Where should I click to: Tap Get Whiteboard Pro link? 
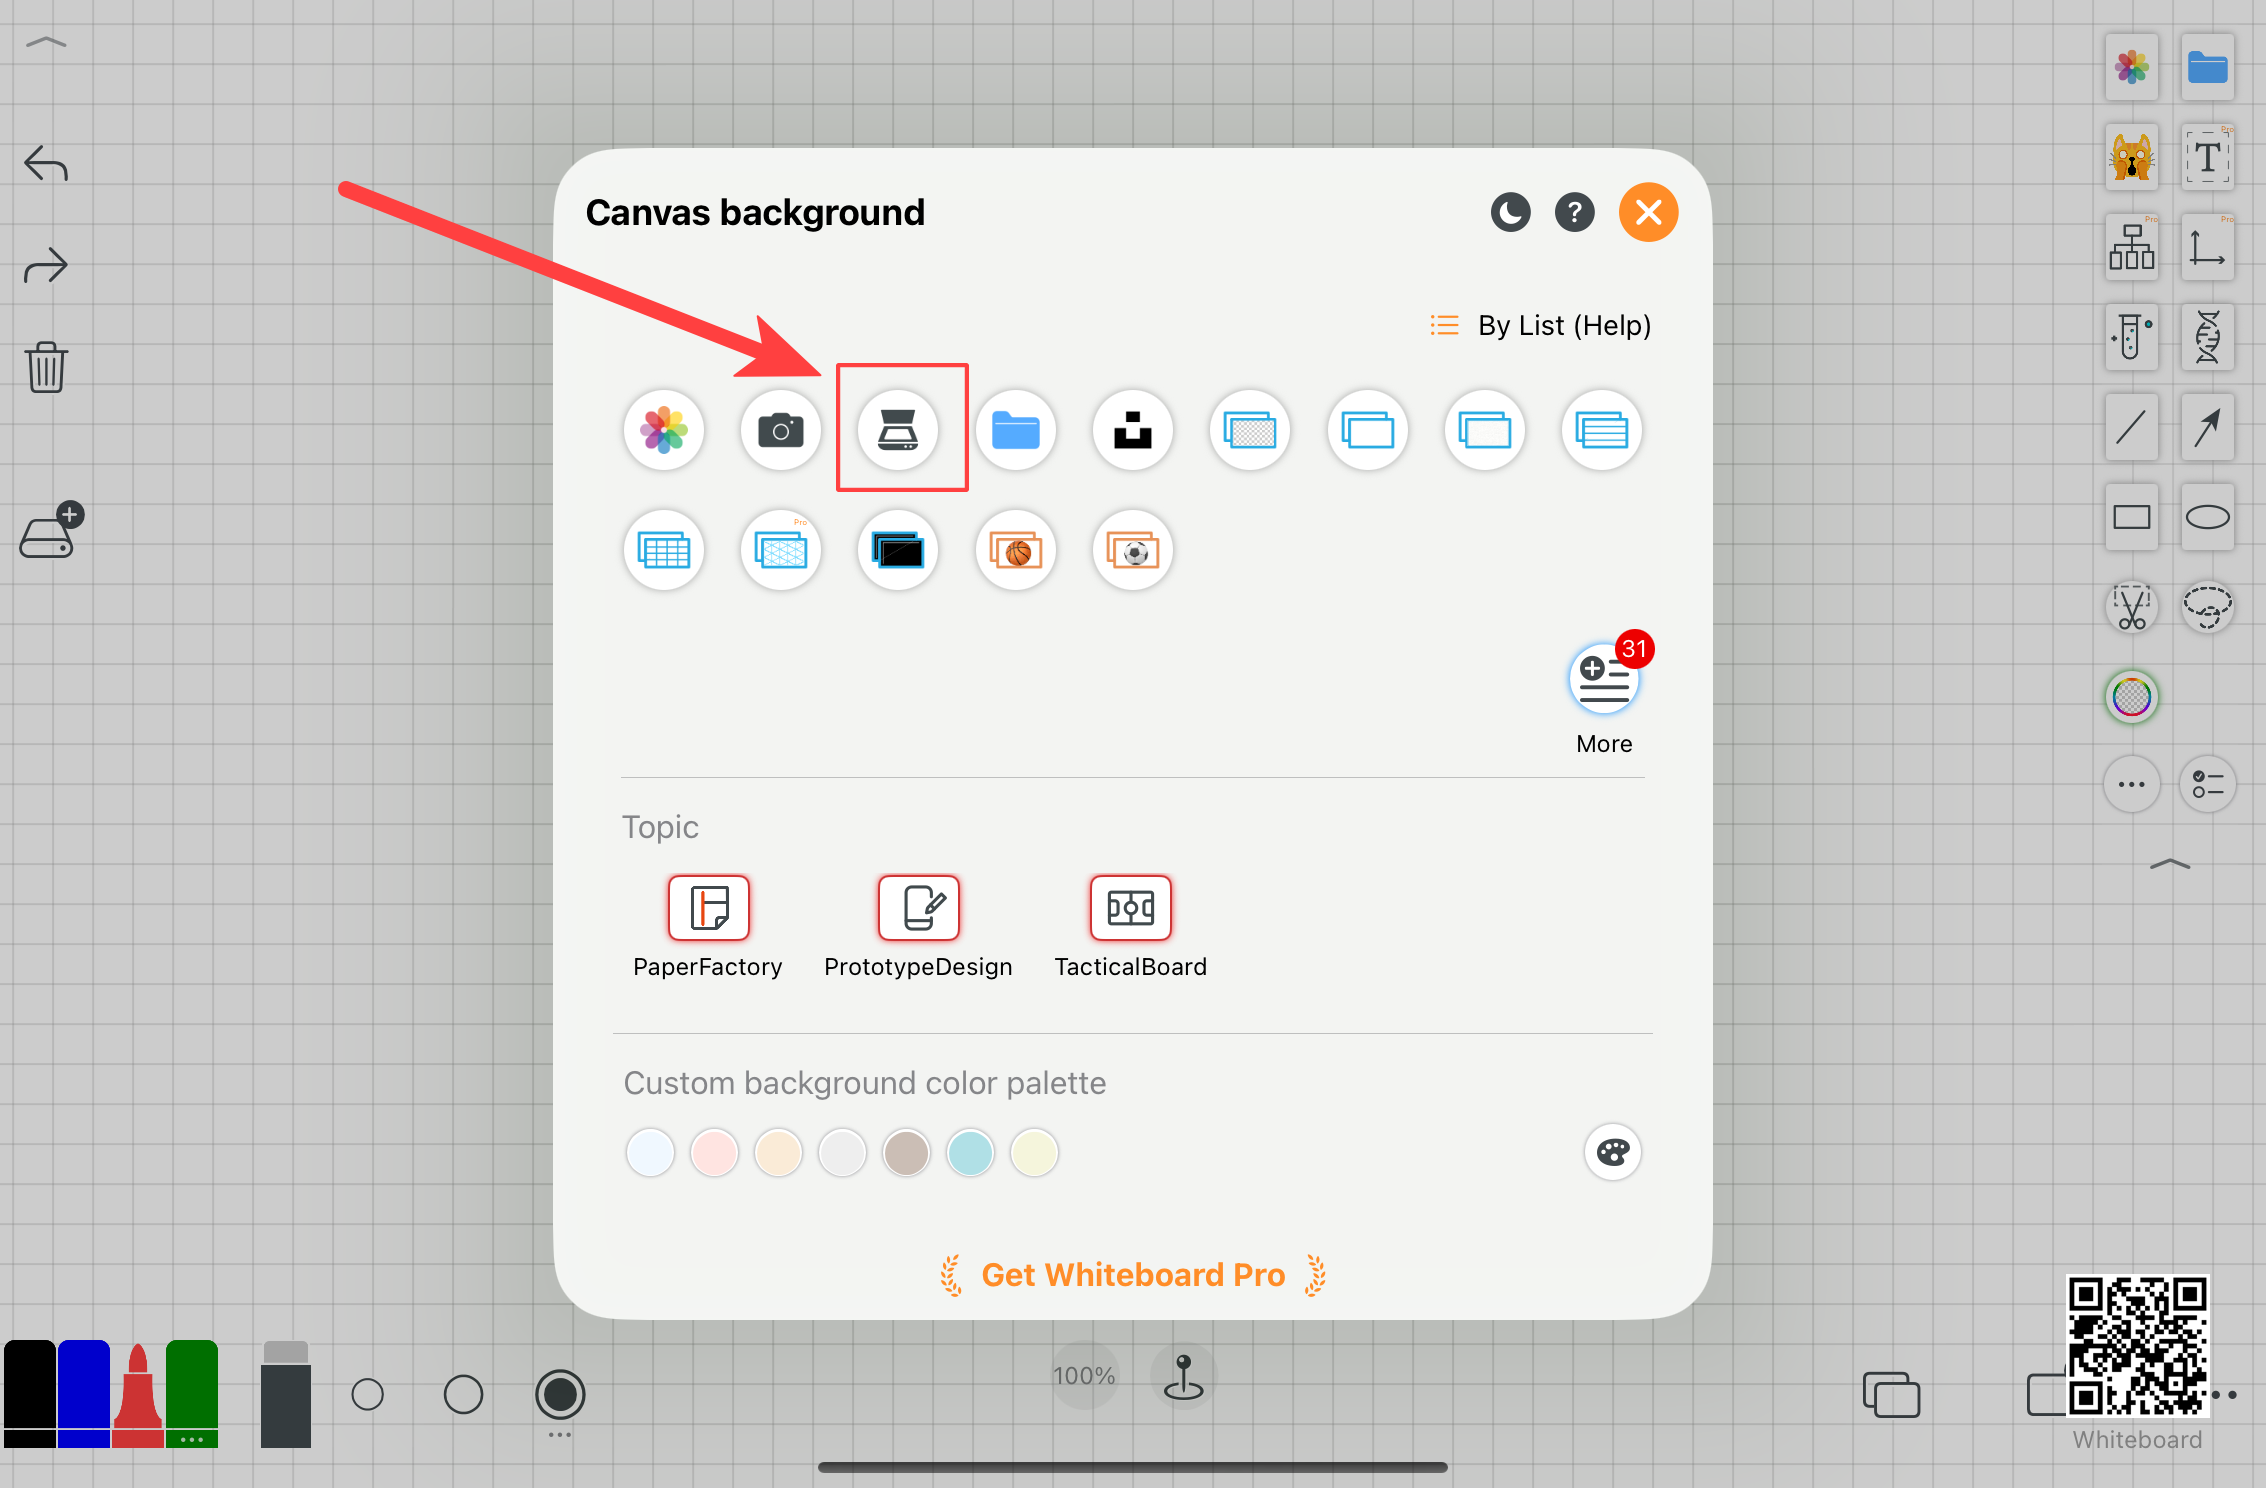click(1132, 1274)
